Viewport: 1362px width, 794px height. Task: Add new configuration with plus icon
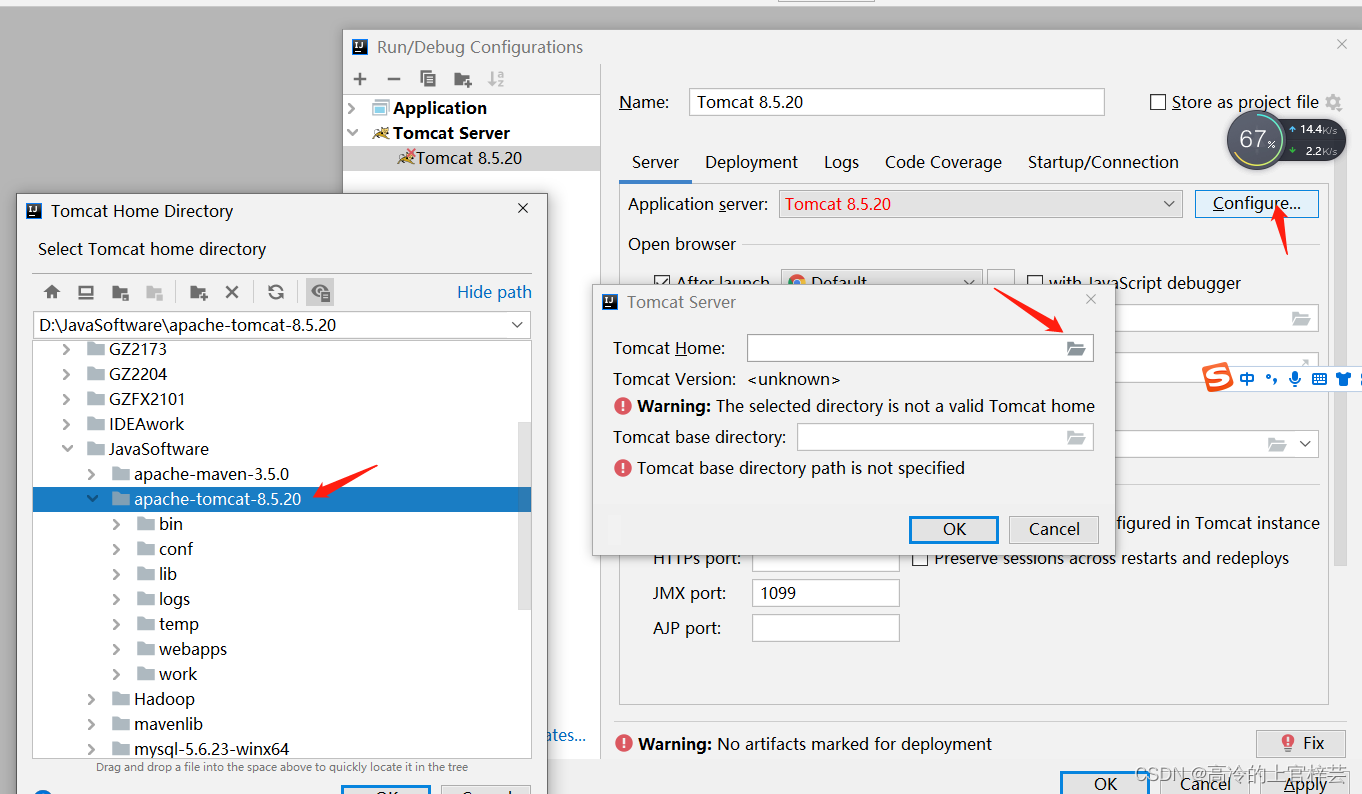point(360,79)
